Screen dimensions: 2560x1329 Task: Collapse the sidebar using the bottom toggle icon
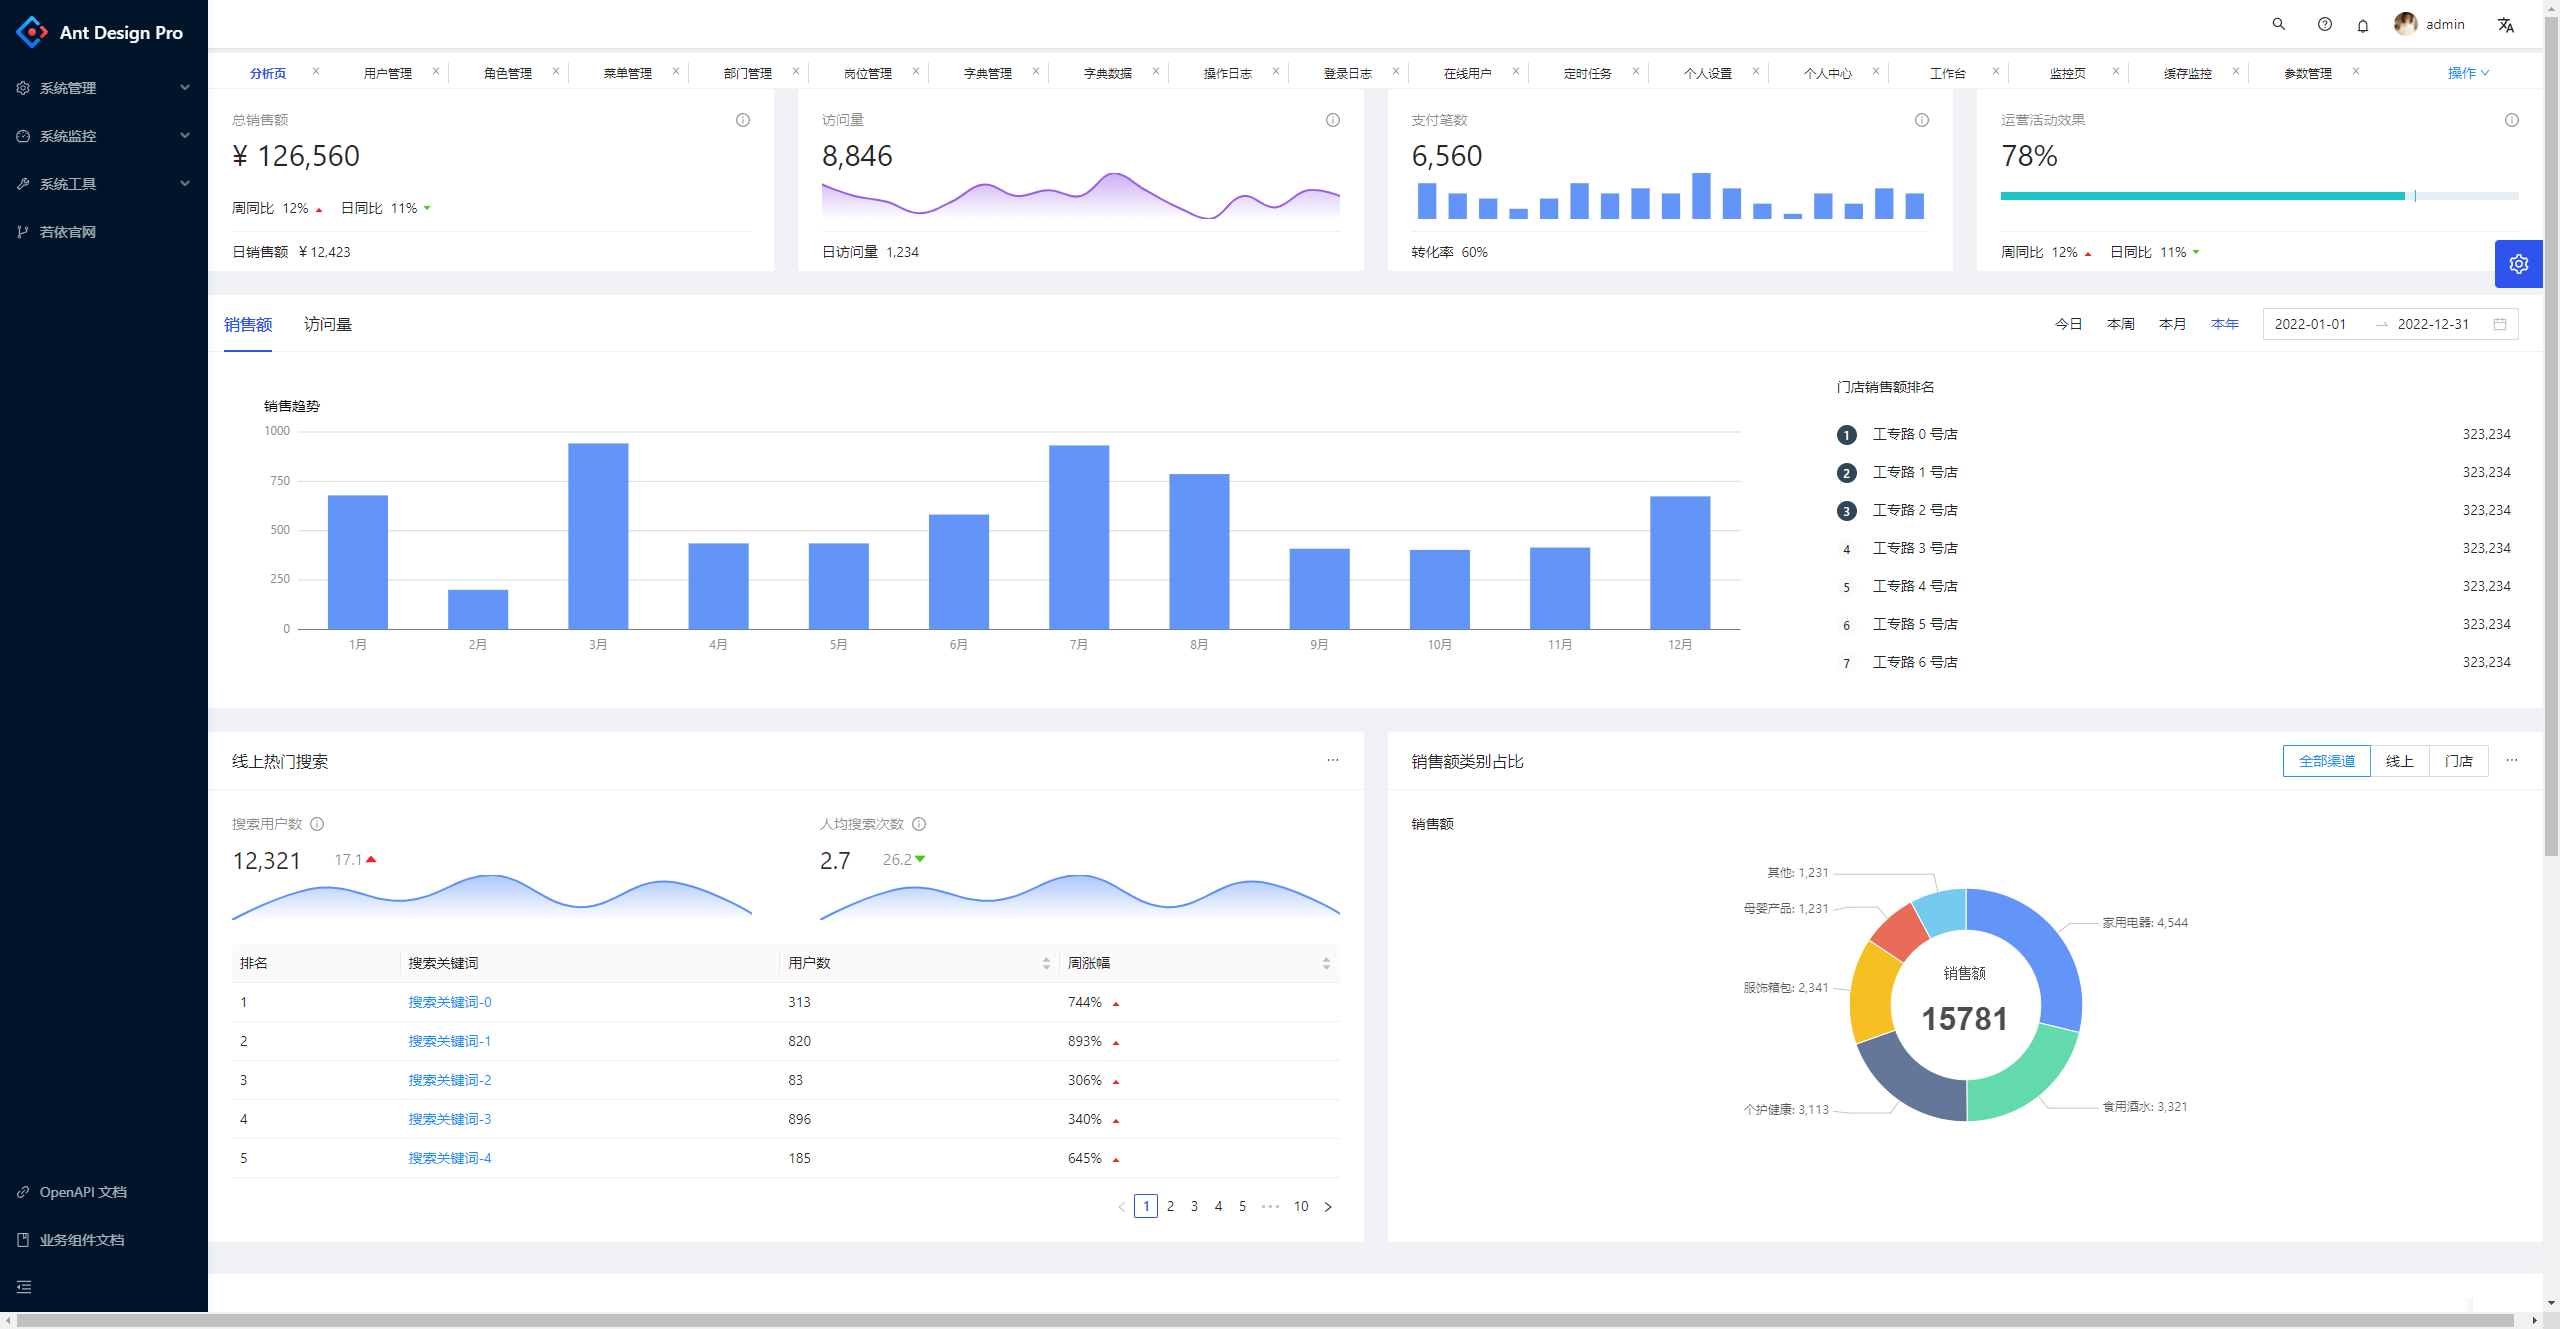coord(23,1287)
